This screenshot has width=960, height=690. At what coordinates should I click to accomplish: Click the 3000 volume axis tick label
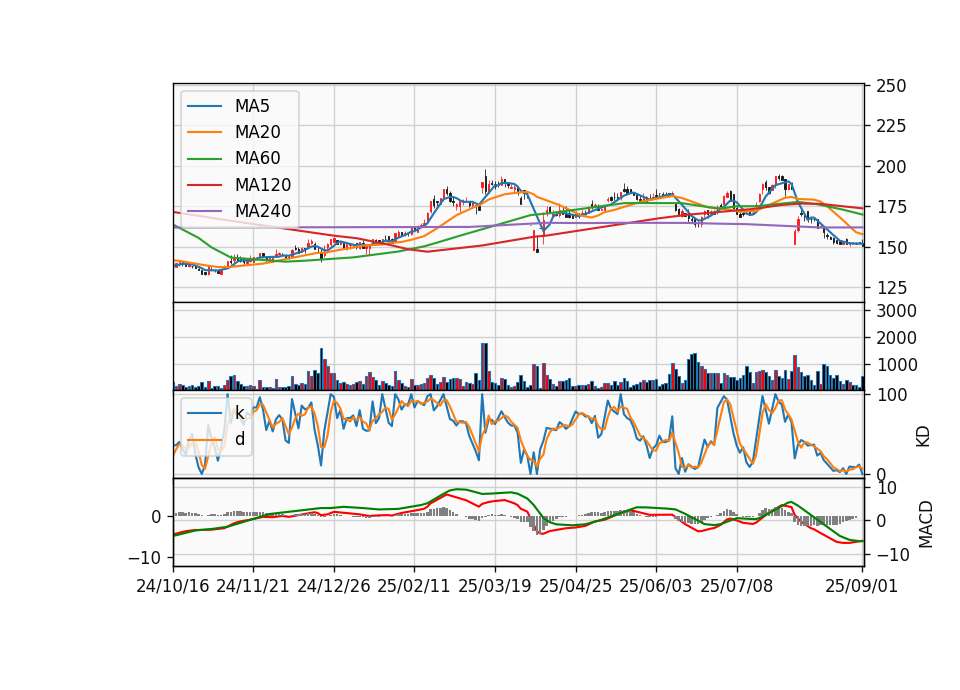point(896,311)
